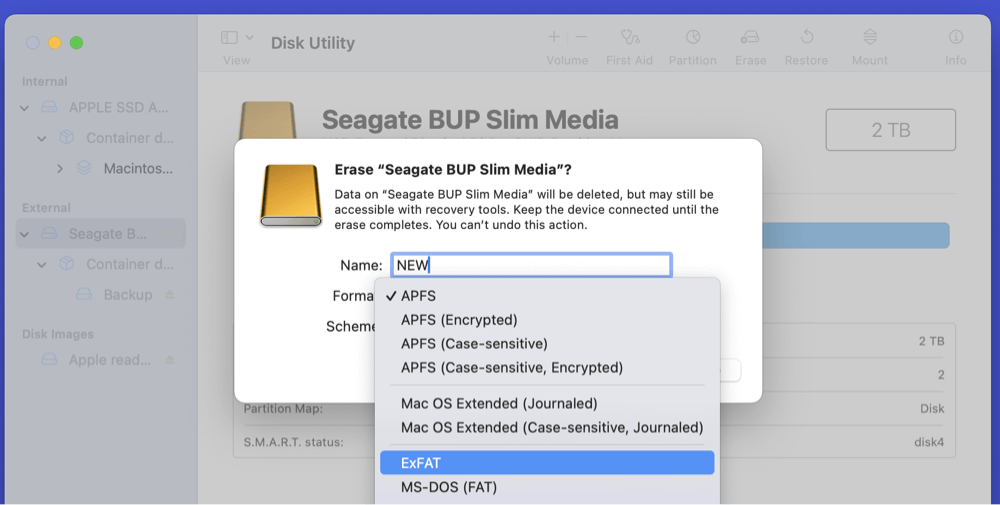Click the yellow minimize window button
The image size is (1000, 505).
55,43
